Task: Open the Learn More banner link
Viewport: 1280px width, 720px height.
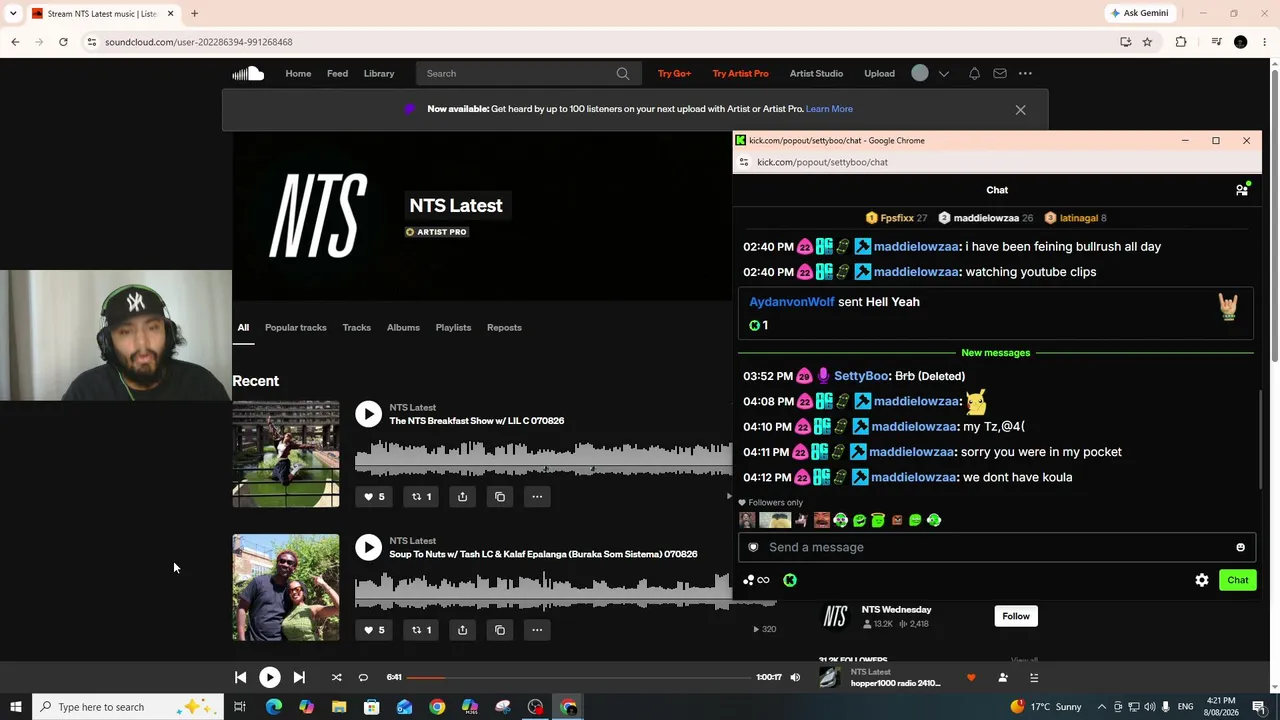Action: tap(829, 109)
